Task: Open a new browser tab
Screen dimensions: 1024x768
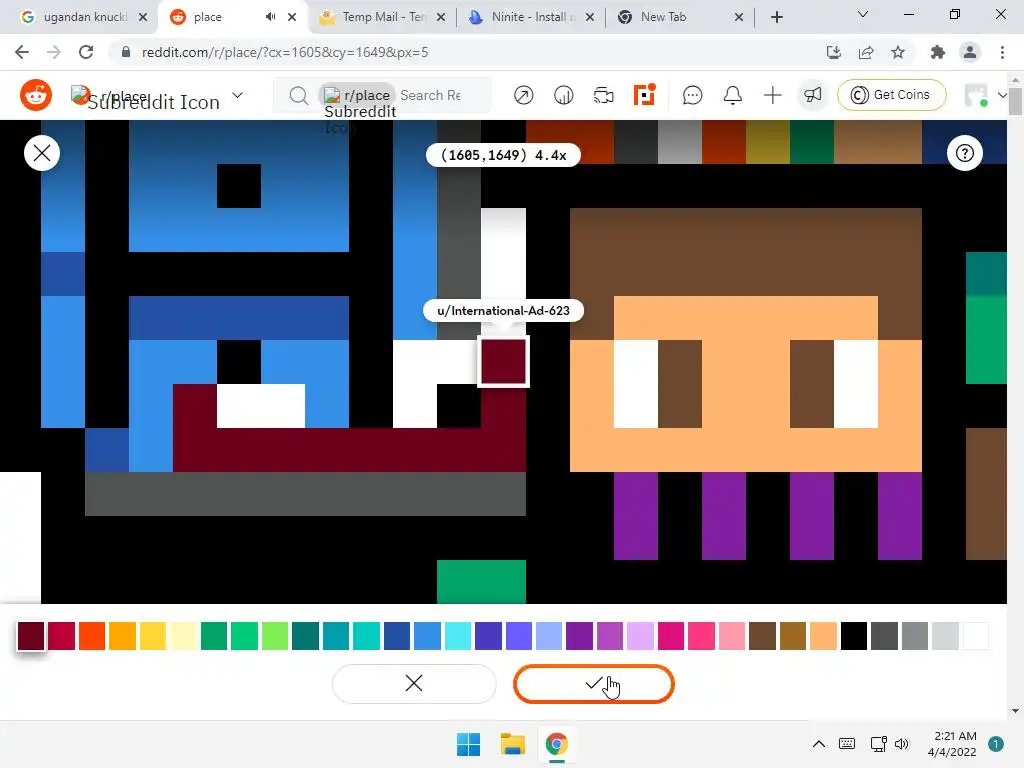Action: pos(776,17)
